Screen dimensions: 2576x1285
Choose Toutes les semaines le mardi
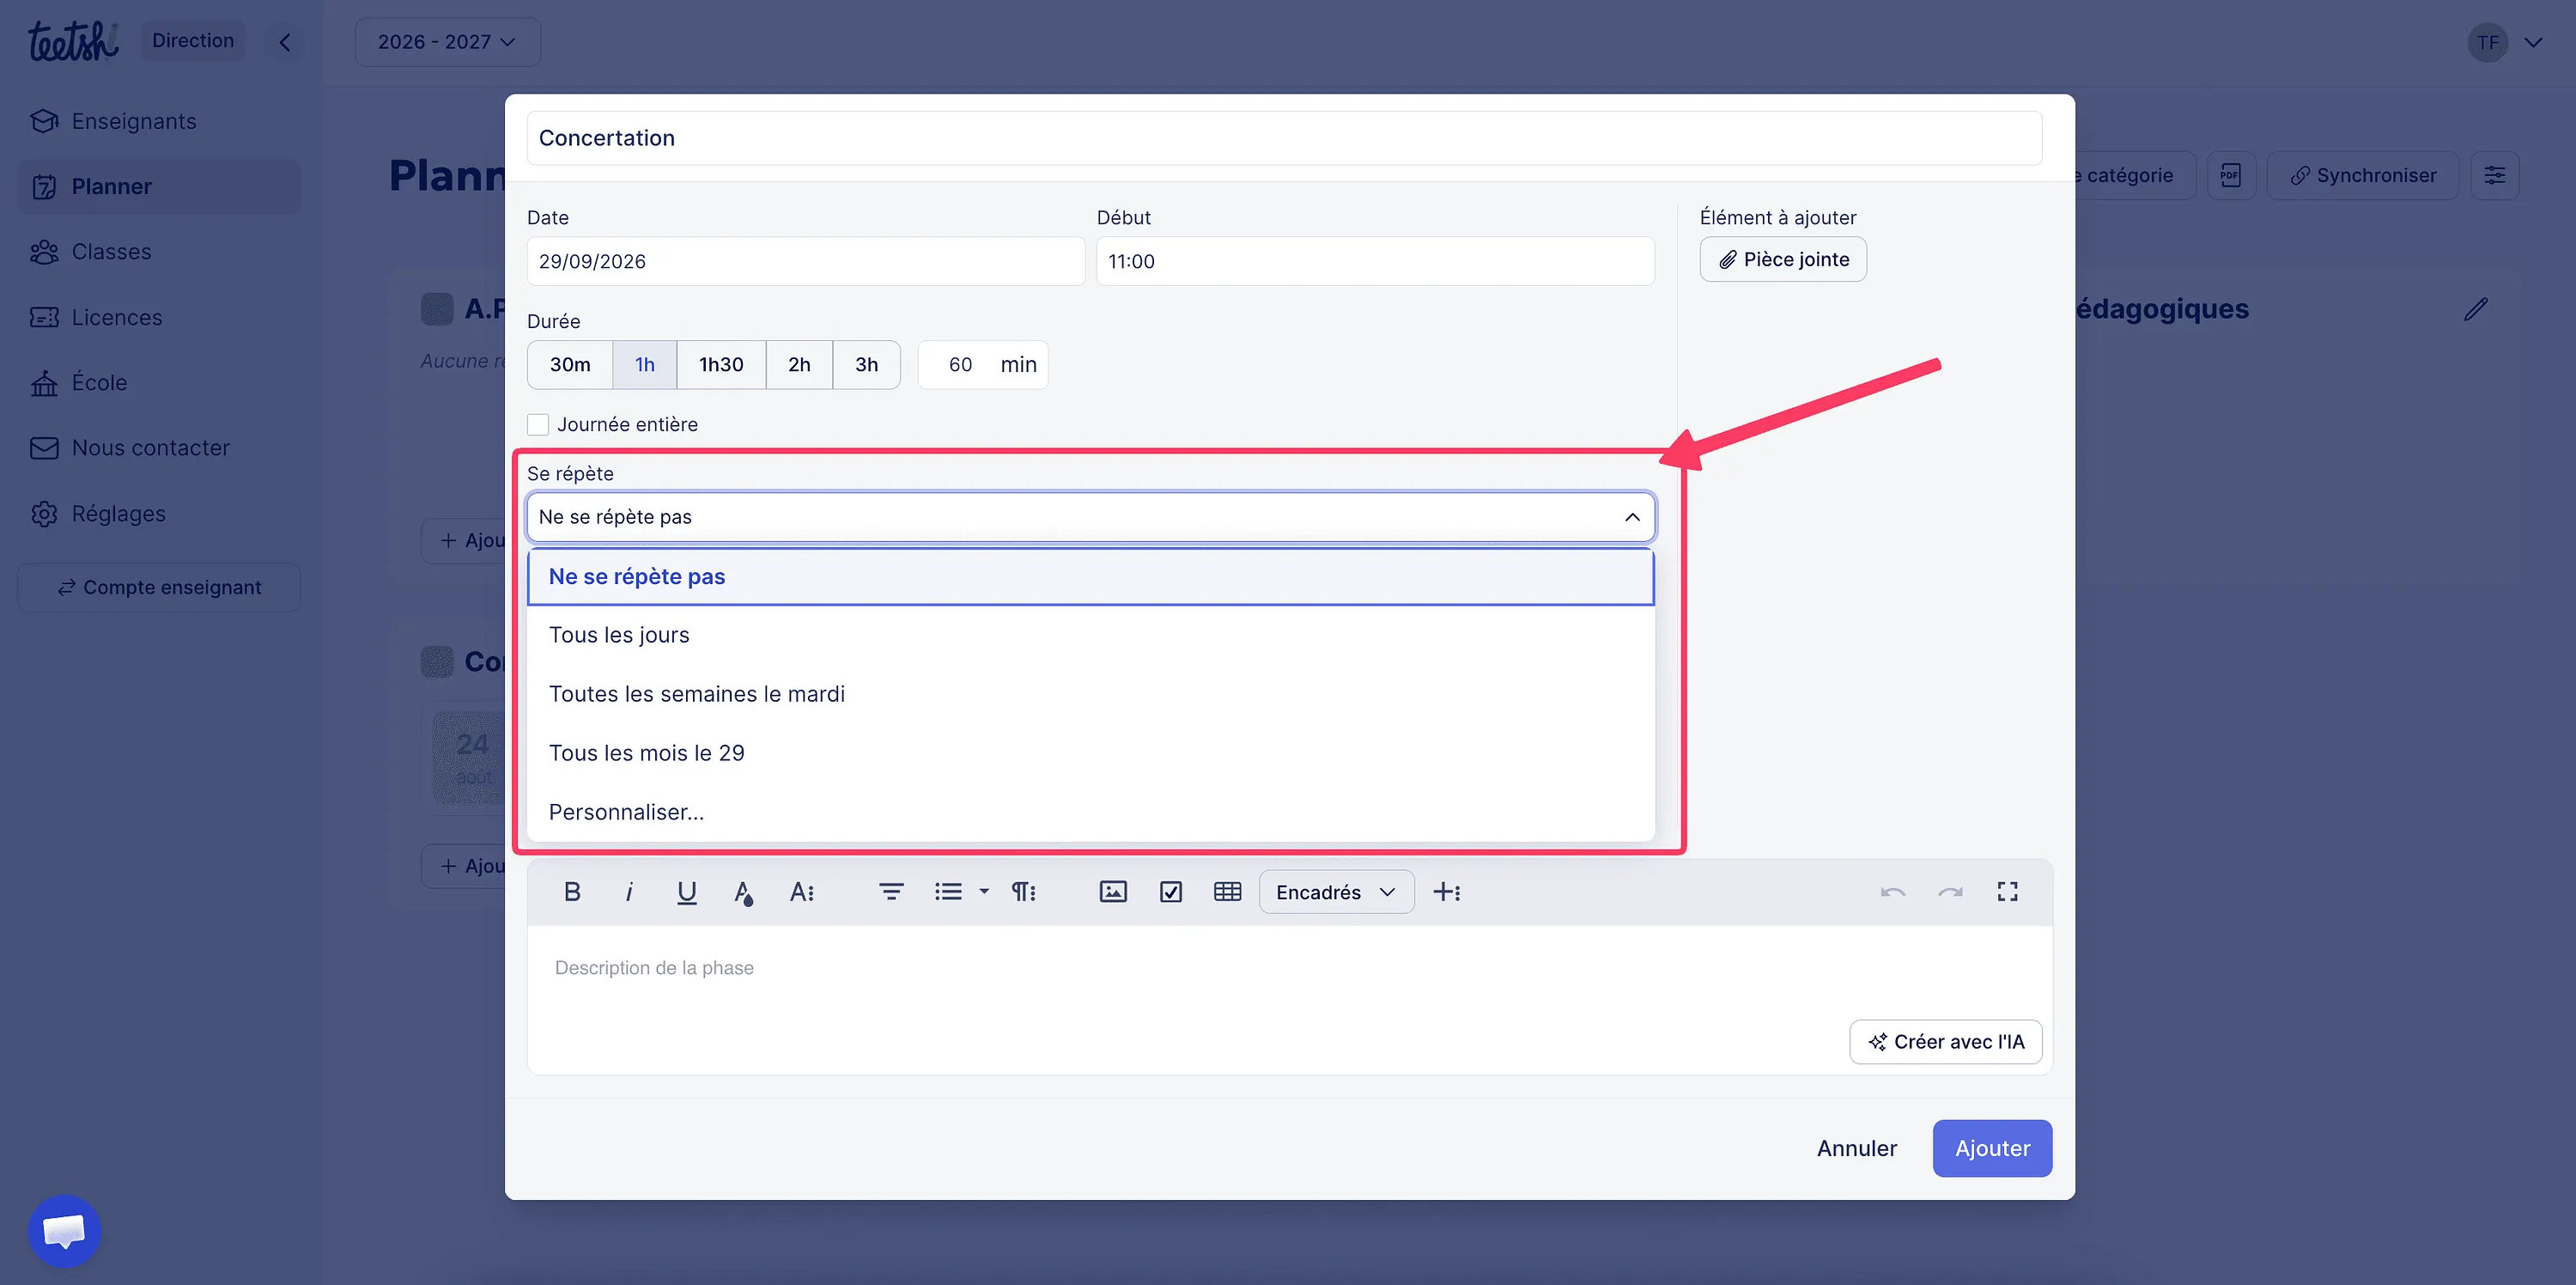coord(1091,694)
